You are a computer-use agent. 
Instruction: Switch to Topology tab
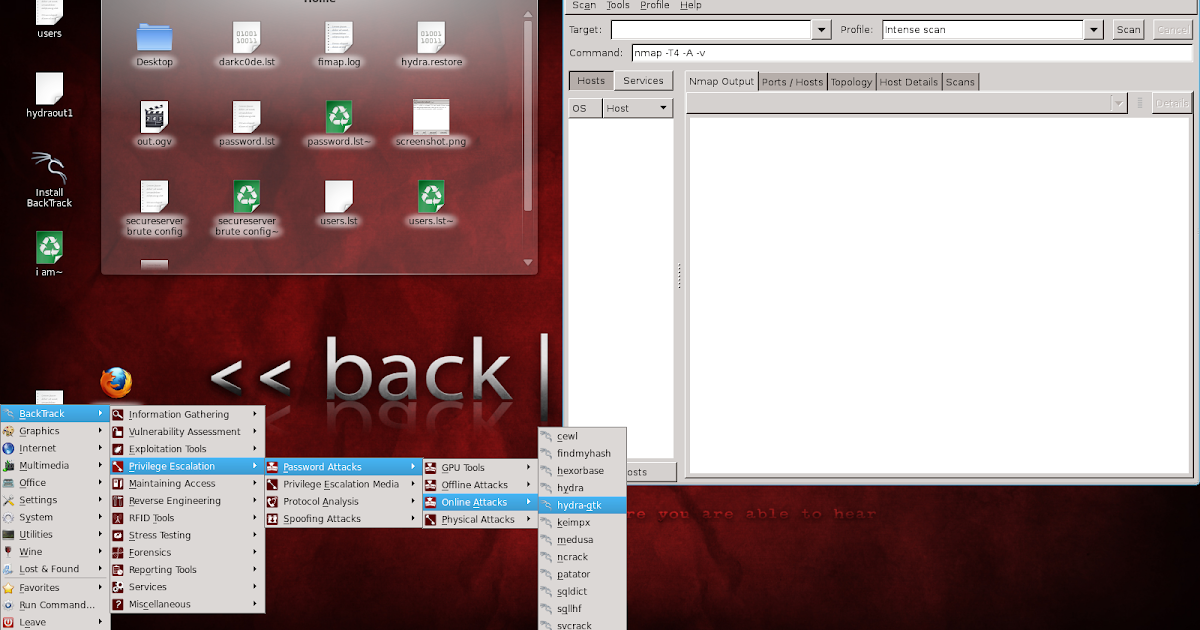pyautogui.click(x=851, y=82)
